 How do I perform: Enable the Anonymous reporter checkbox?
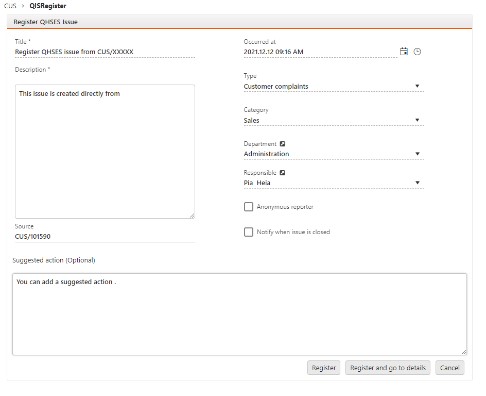pos(248,207)
